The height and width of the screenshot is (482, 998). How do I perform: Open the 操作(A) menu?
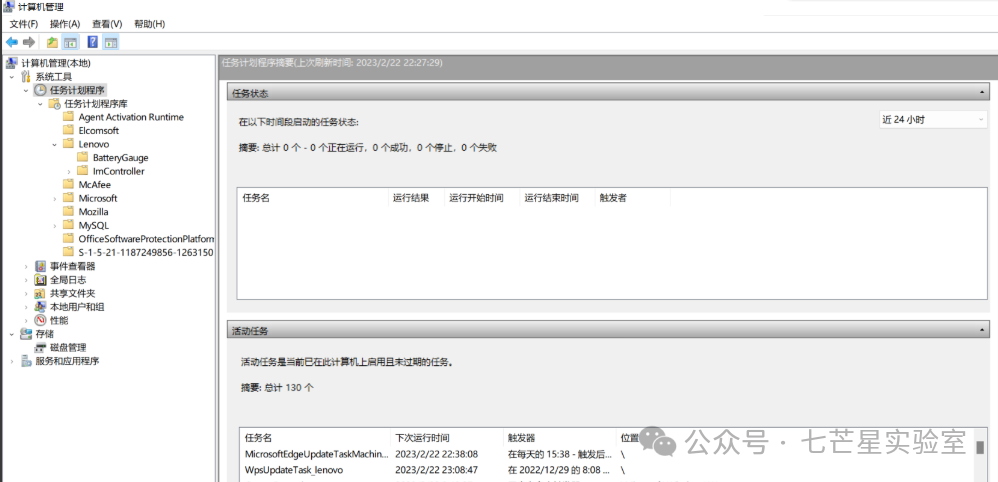[x=65, y=24]
